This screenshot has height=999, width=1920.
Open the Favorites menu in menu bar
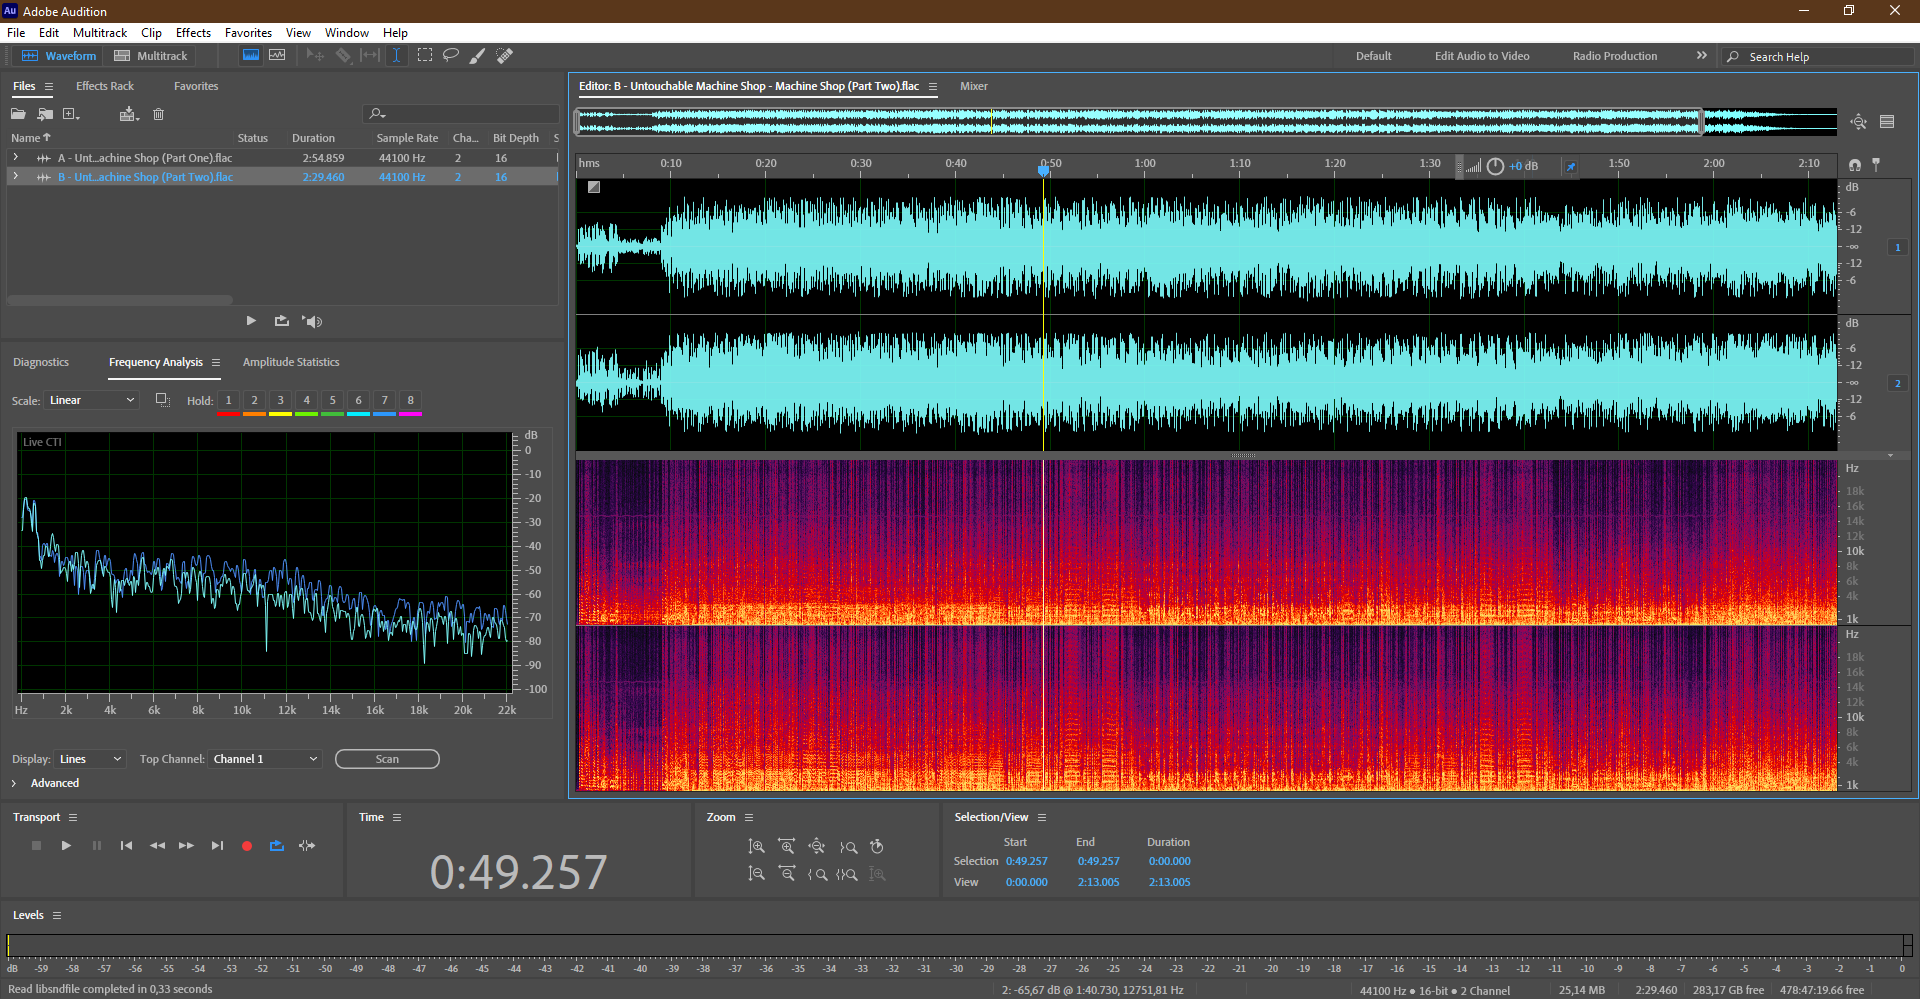pyautogui.click(x=248, y=33)
